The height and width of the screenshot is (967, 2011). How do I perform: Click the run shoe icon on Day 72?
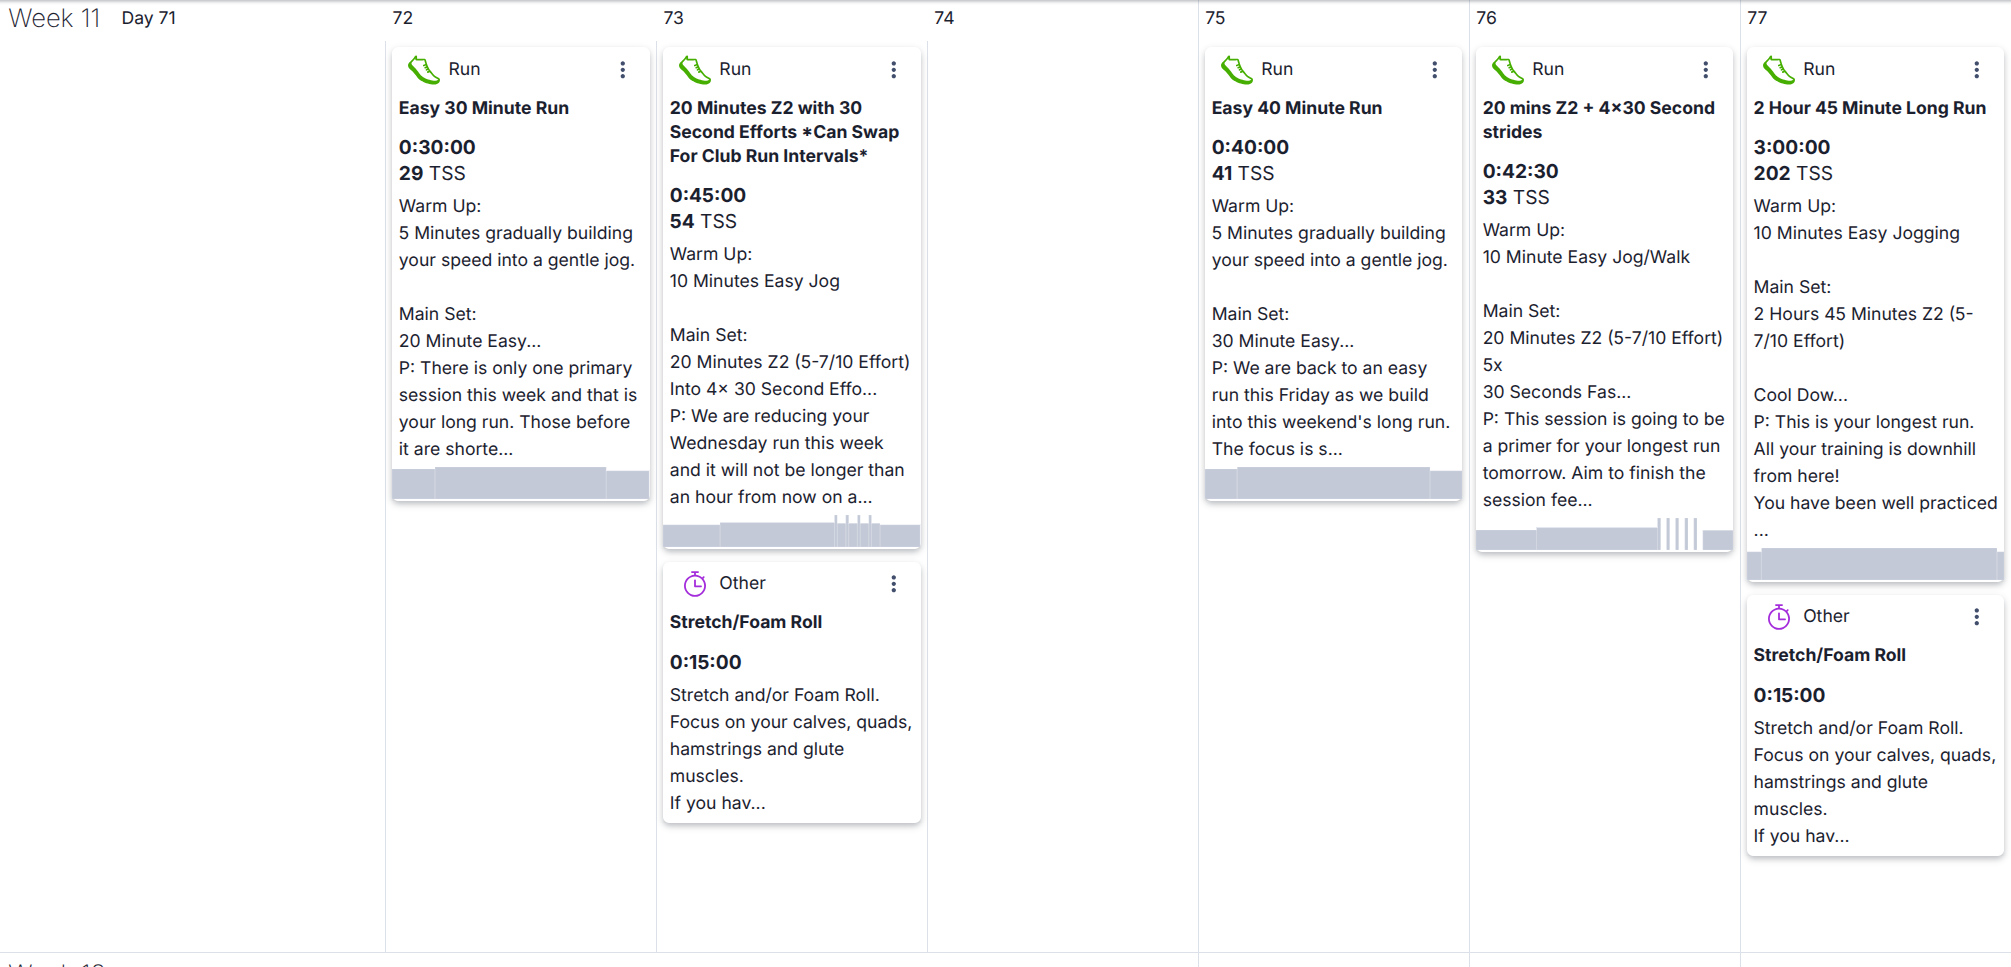(424, 70)
